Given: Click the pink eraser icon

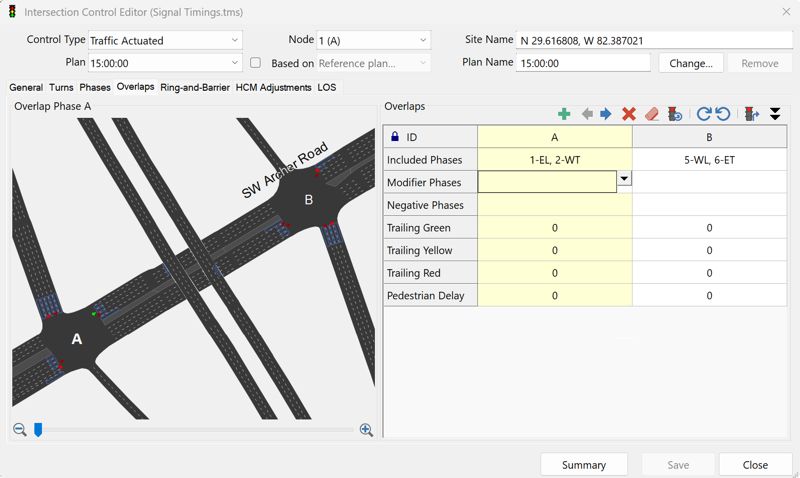Looking at the screenshot, I should (652, 114).
